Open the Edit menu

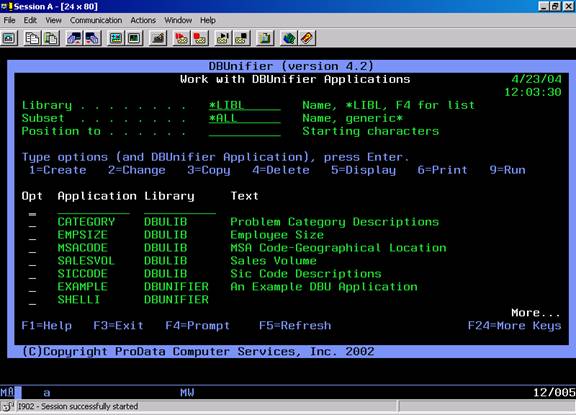(30, 20)
